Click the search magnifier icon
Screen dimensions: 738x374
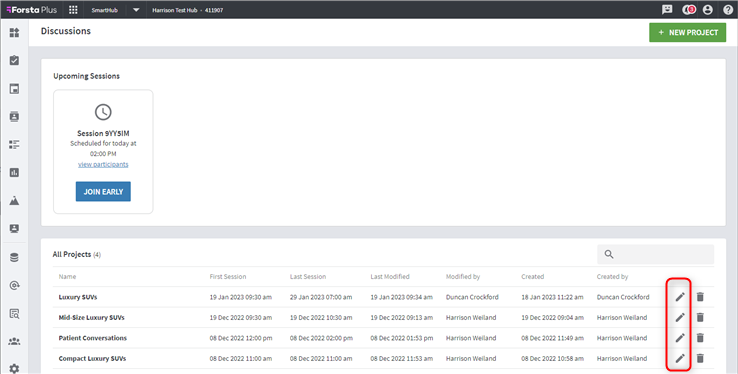point(609,254)
